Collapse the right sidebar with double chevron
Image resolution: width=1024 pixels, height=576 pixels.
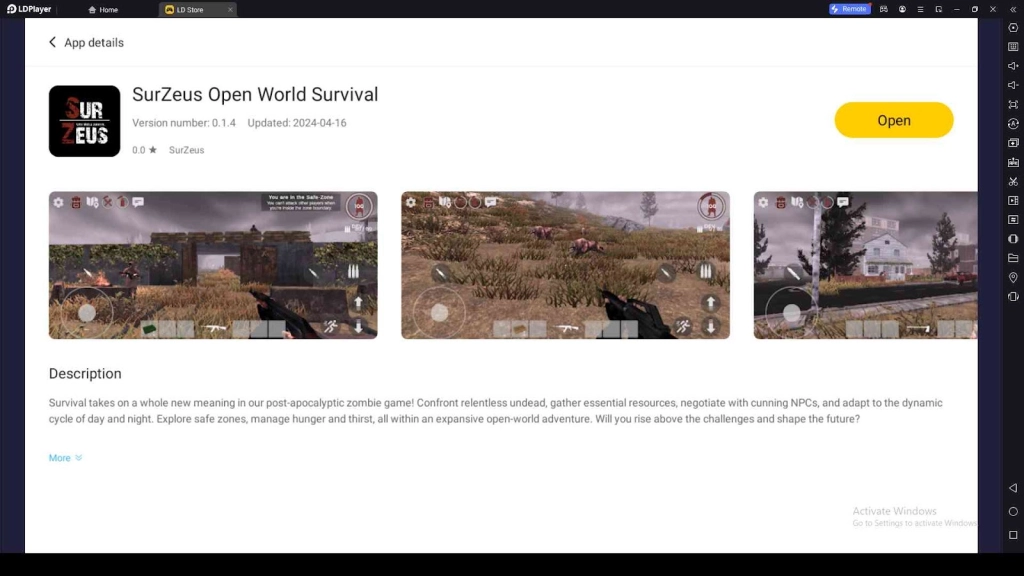tap(1013, 9)
